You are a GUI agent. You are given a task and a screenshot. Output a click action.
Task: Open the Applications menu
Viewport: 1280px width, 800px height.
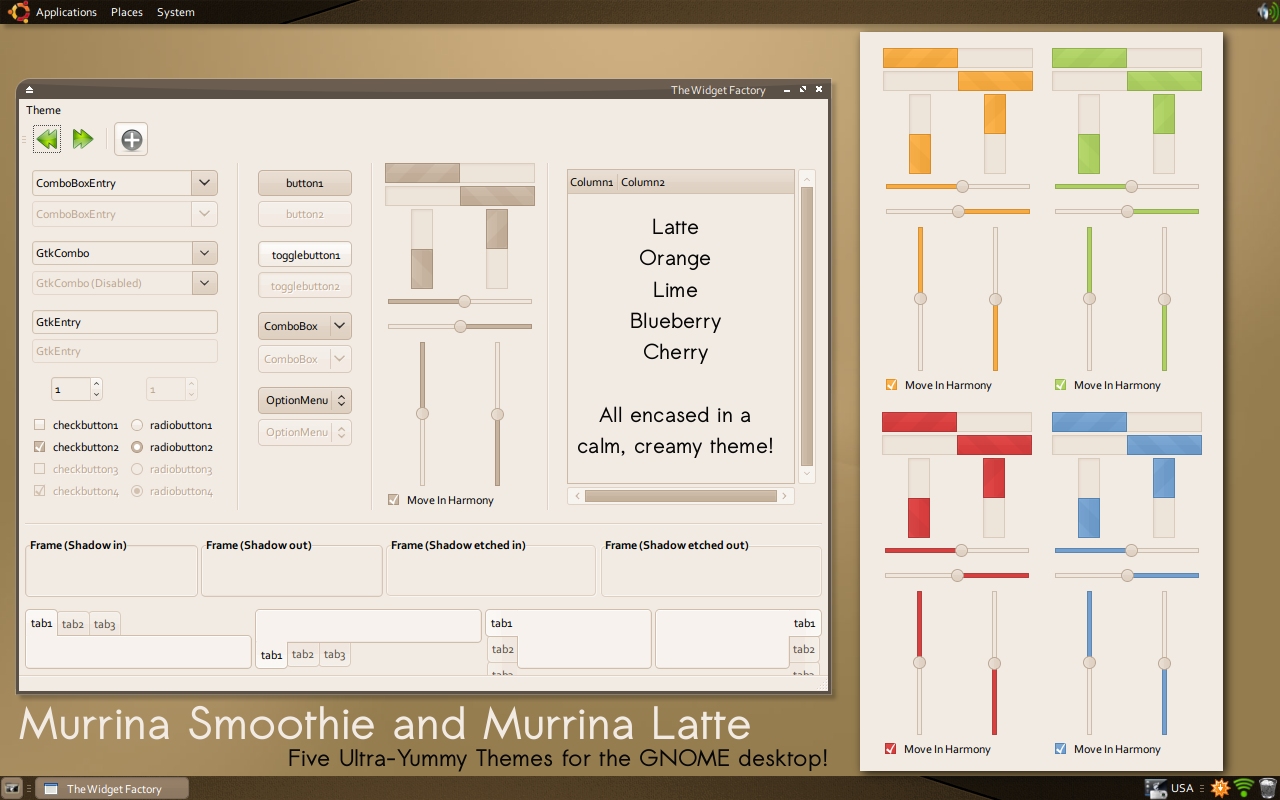pyautogui.click(x=66, y=12)
